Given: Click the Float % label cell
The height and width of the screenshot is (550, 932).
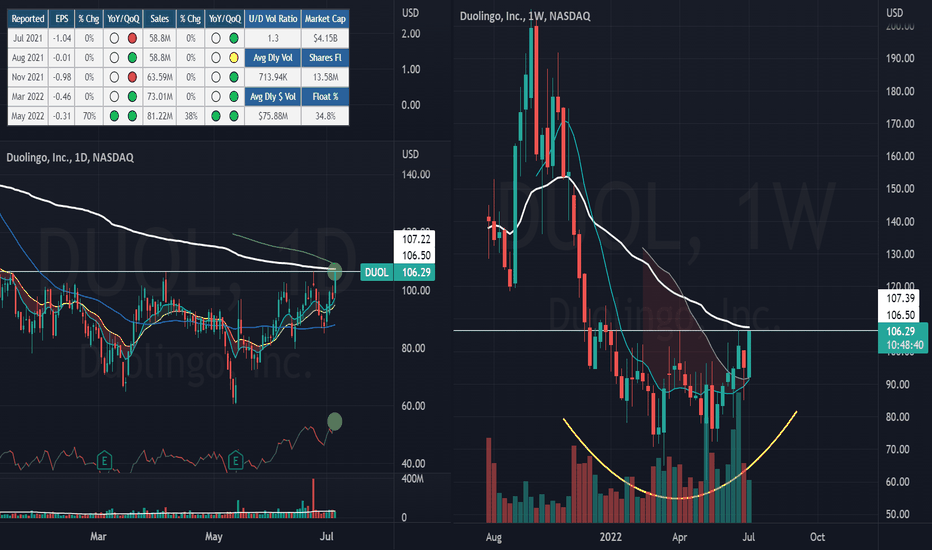Looking at the screenshot, I should pos(325,96).
